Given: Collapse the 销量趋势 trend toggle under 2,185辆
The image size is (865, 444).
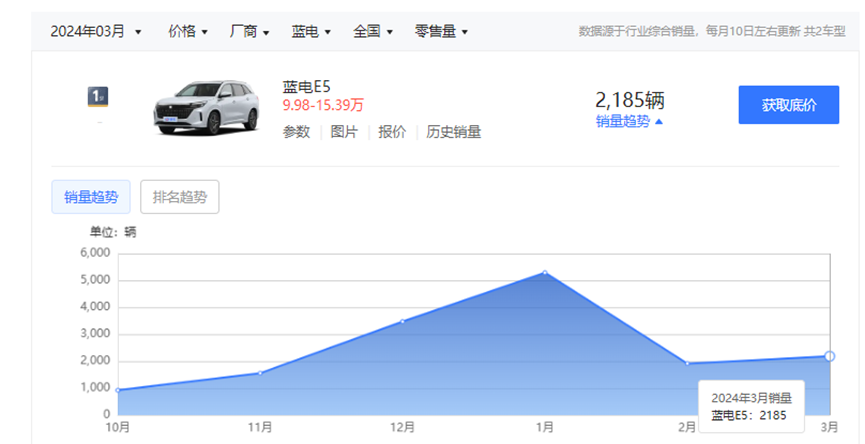Looking at the screenshot, I should point(629,121).
